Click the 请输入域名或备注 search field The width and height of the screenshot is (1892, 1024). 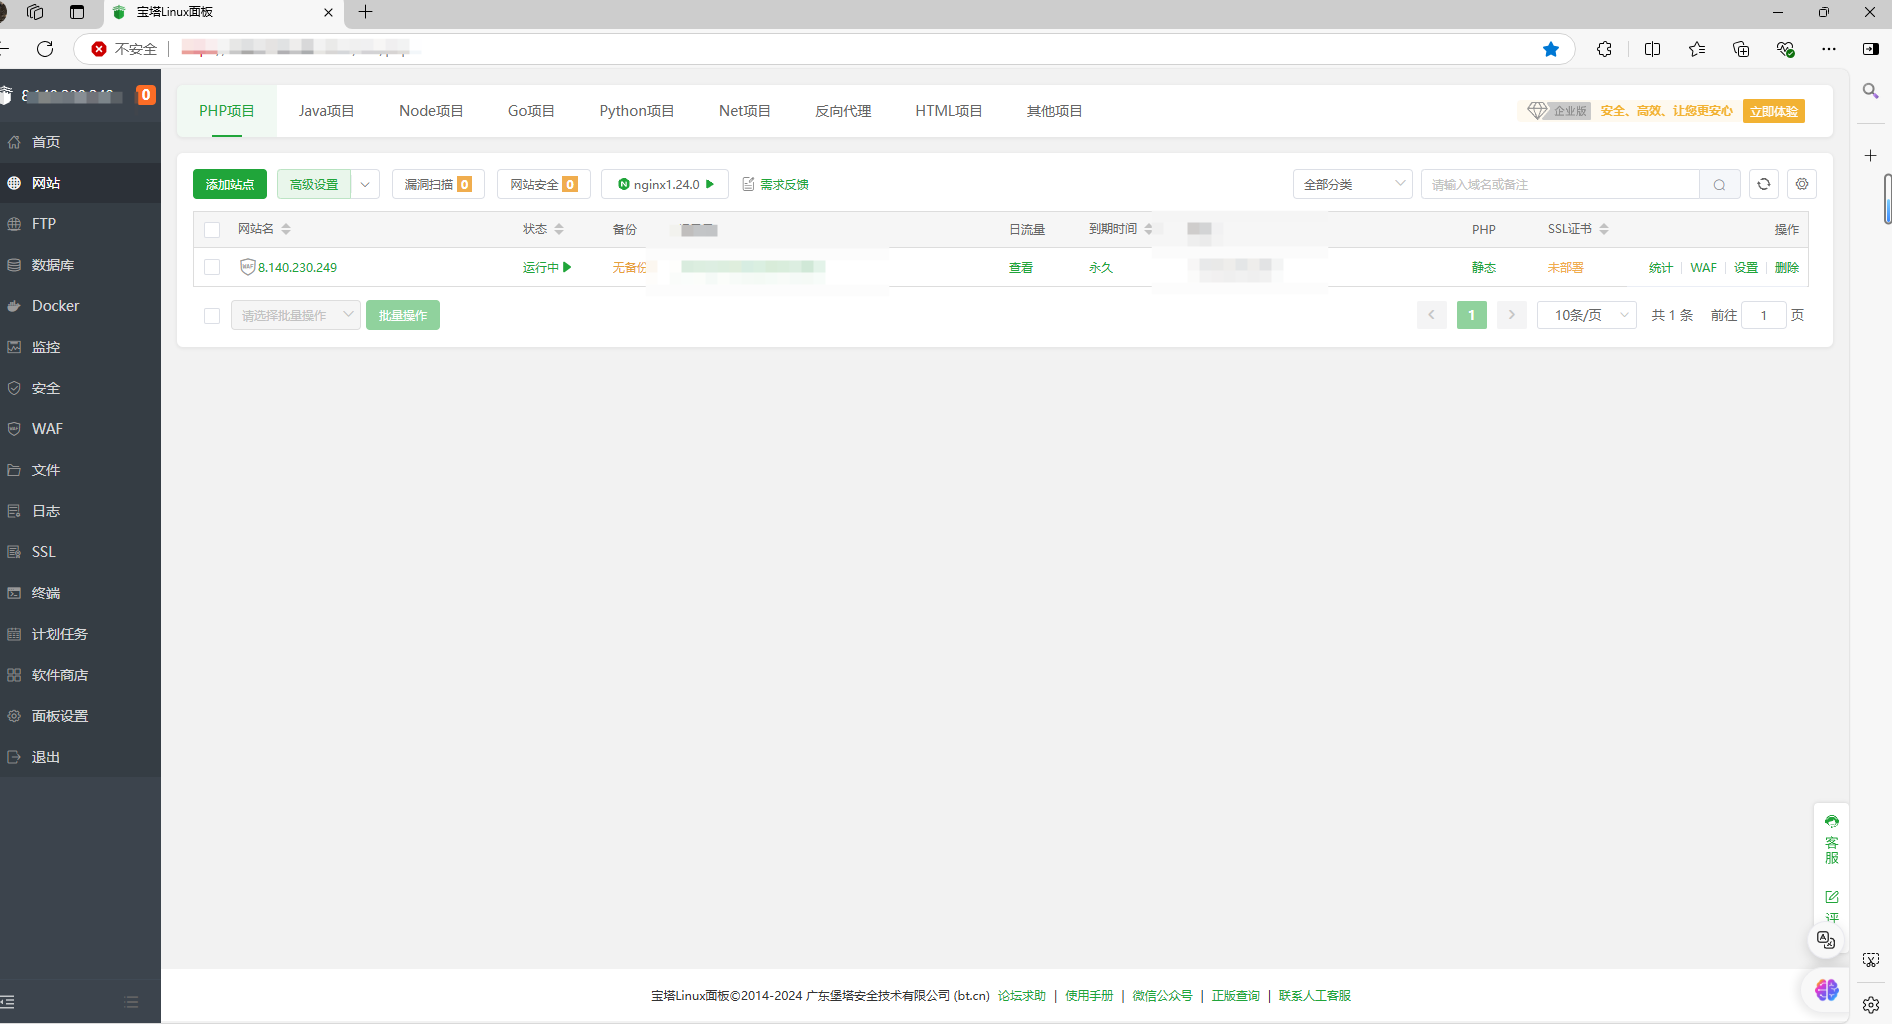1560,184
